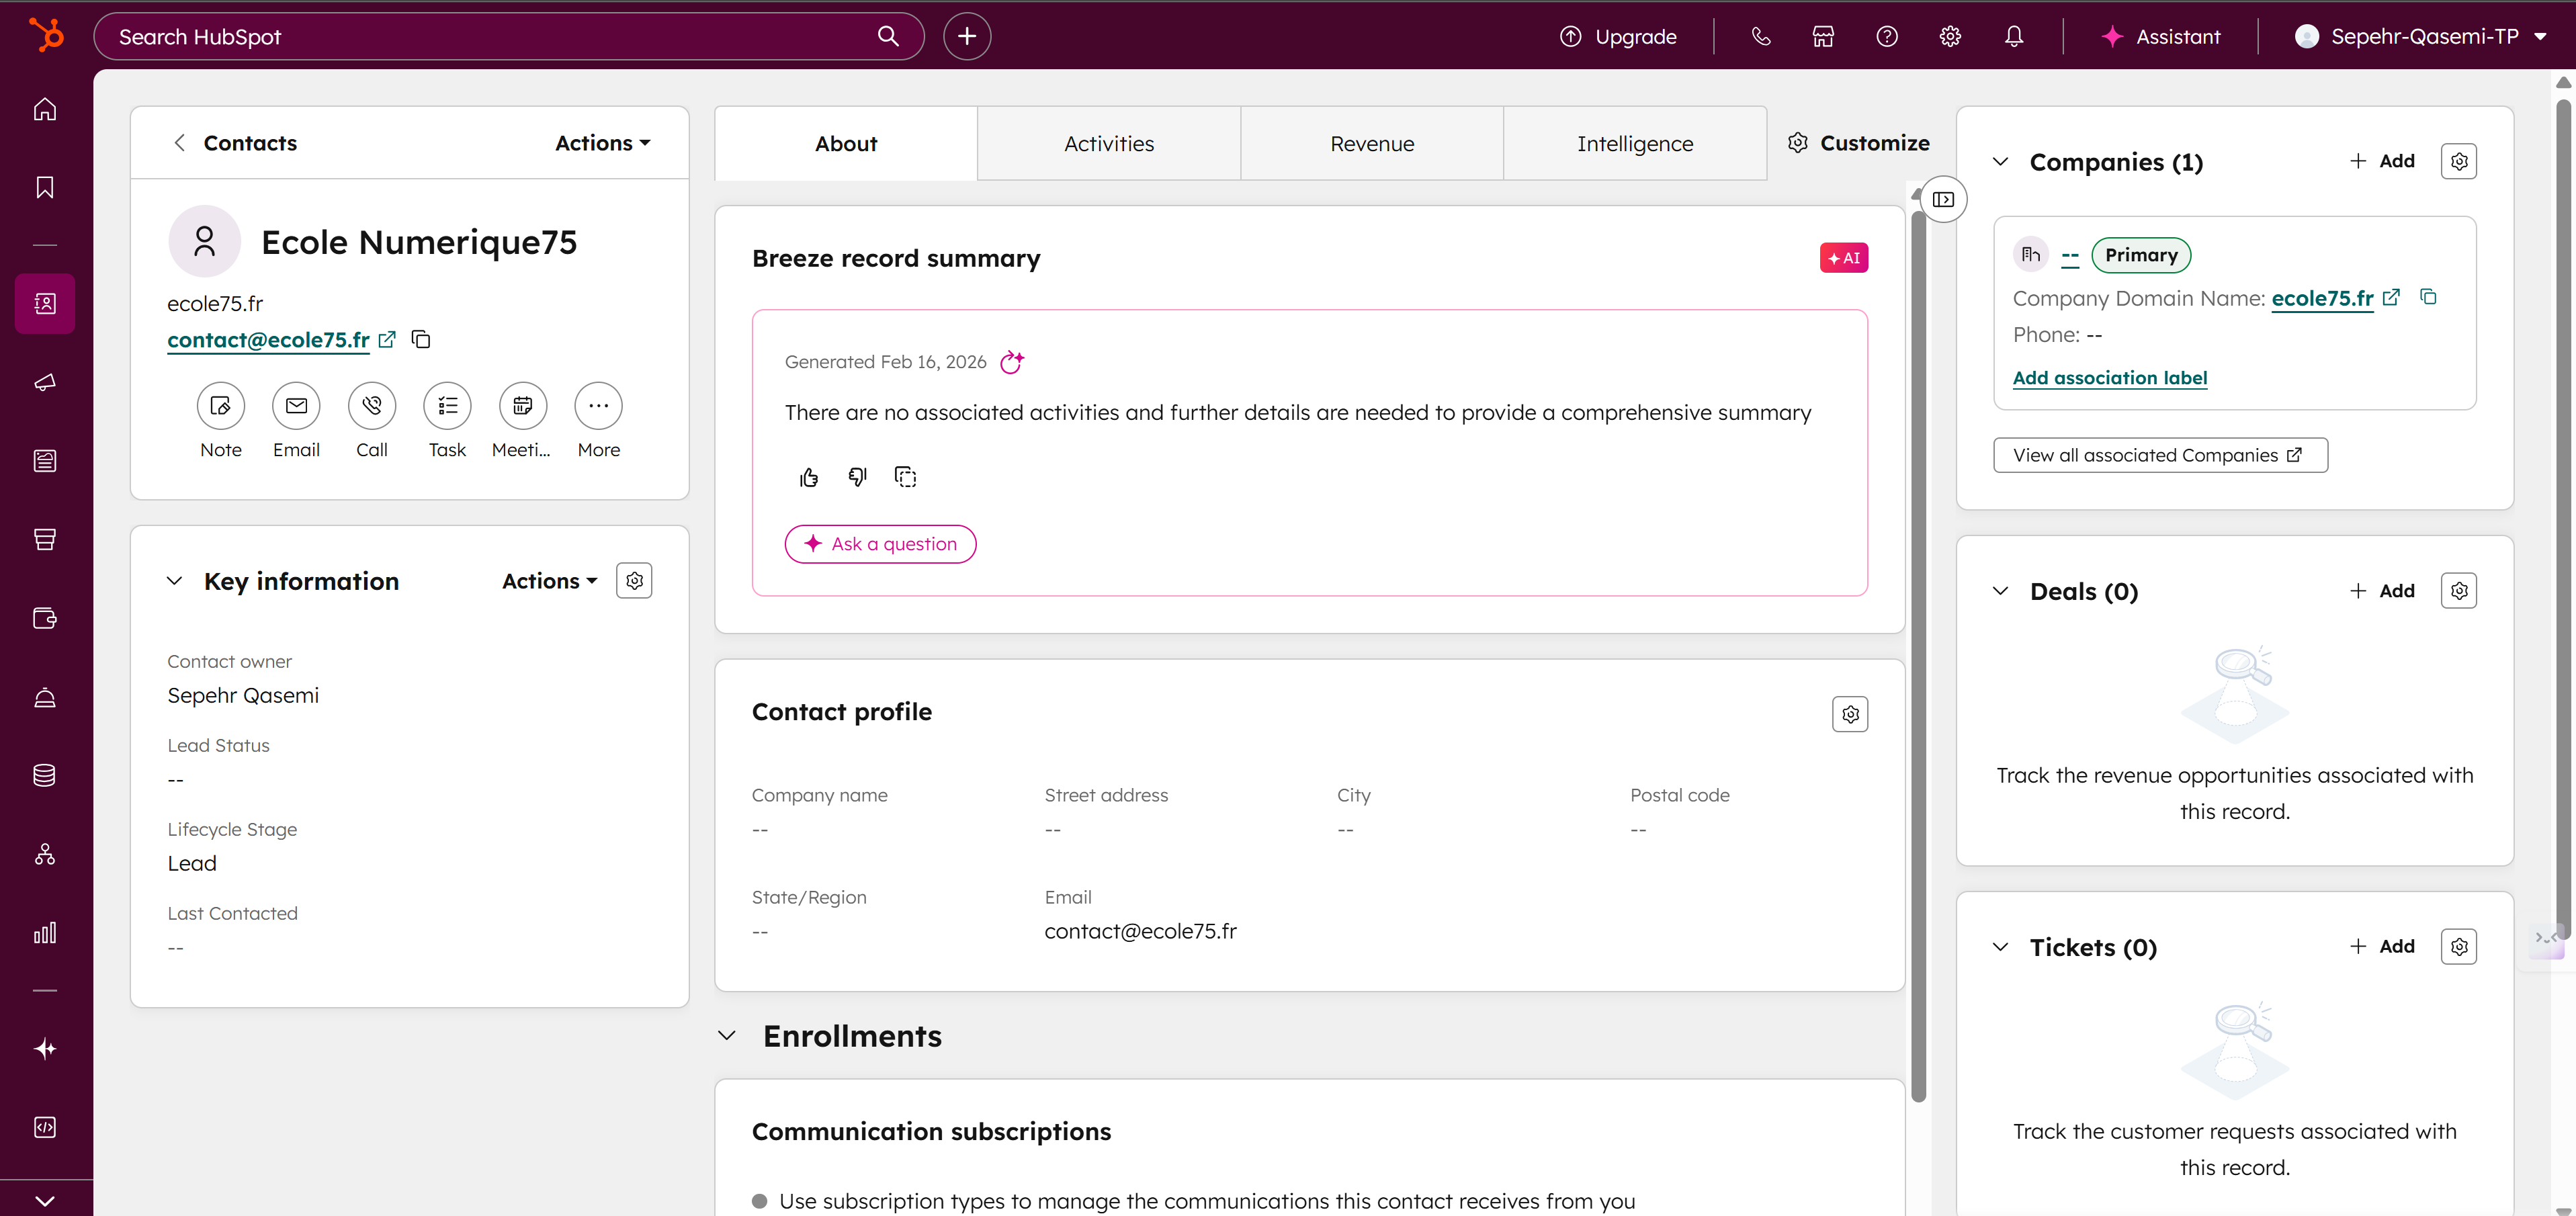Open the Breeze AI sparkle icon in the sidebar

pyautogui.click(x=44, y=1048)
